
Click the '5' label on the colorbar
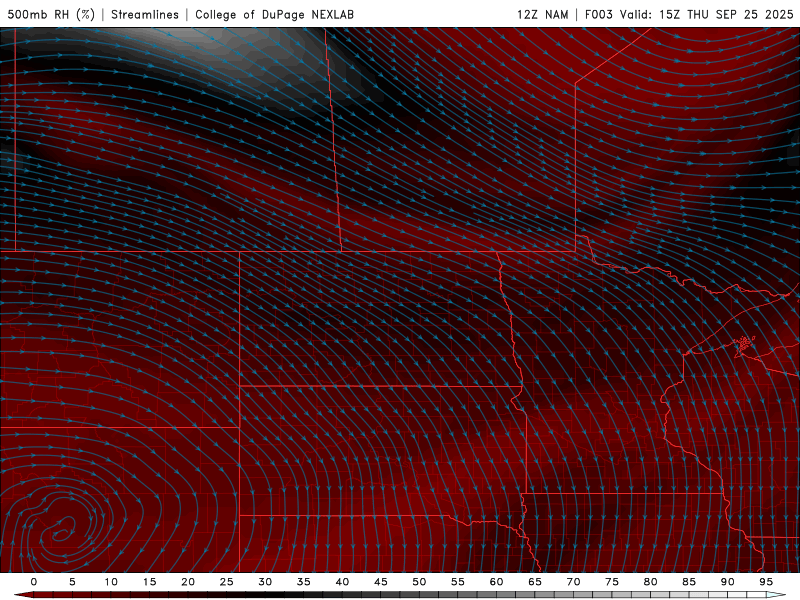click(72, 582)
